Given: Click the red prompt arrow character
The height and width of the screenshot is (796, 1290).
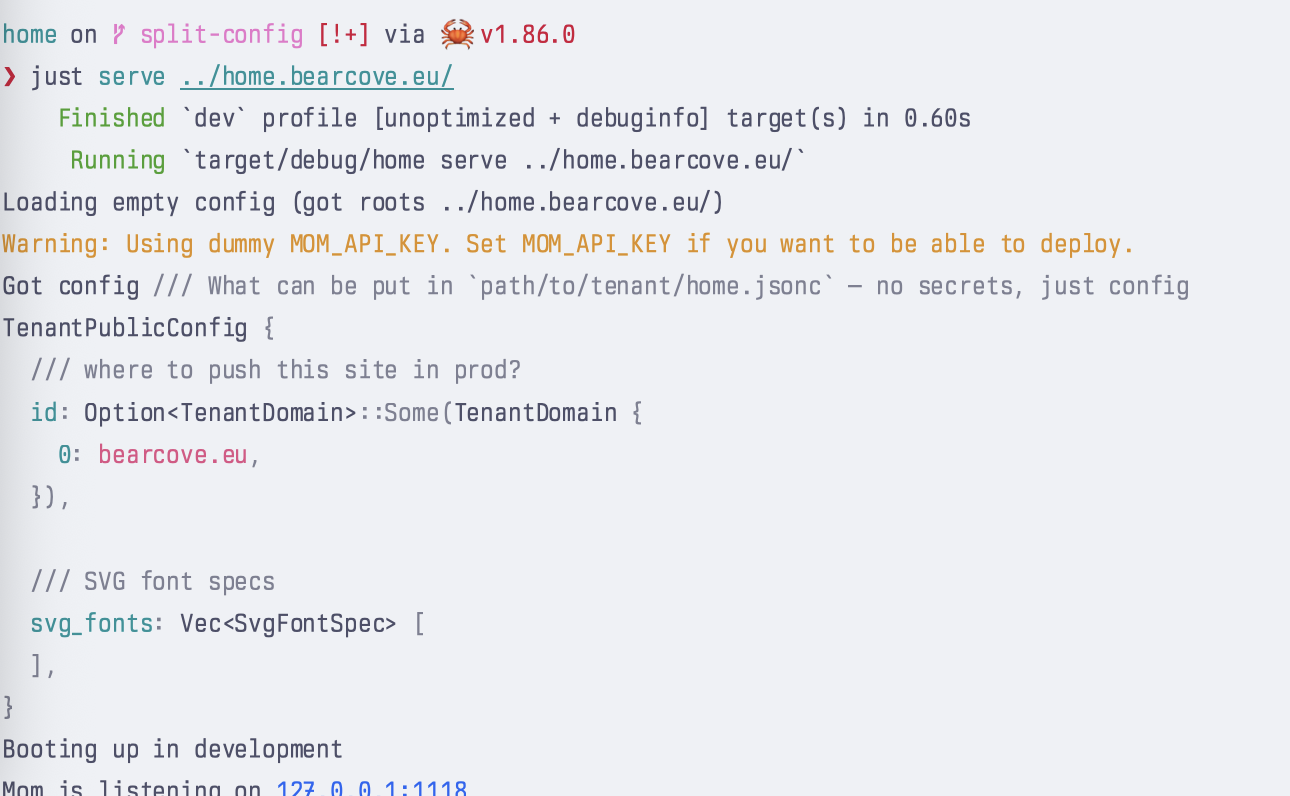Looking at the screenshot, I should point(10,77).
